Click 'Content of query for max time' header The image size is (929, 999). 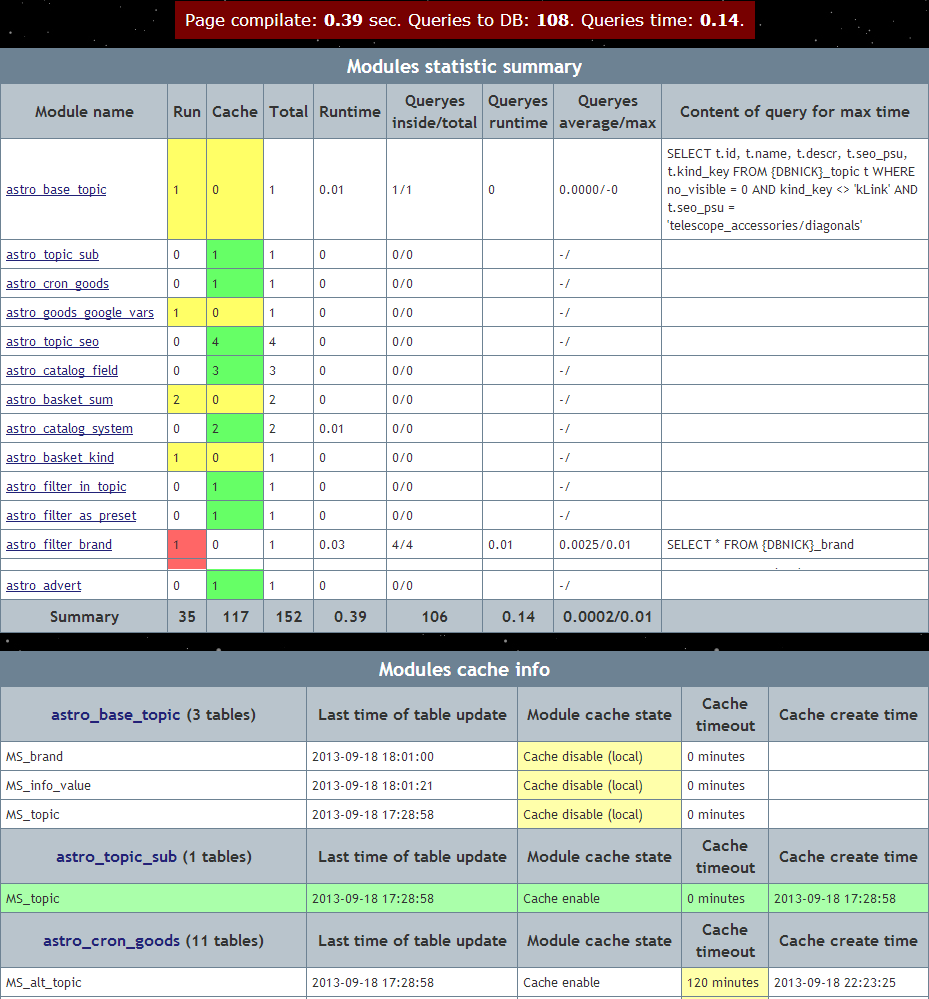[795, 111]
